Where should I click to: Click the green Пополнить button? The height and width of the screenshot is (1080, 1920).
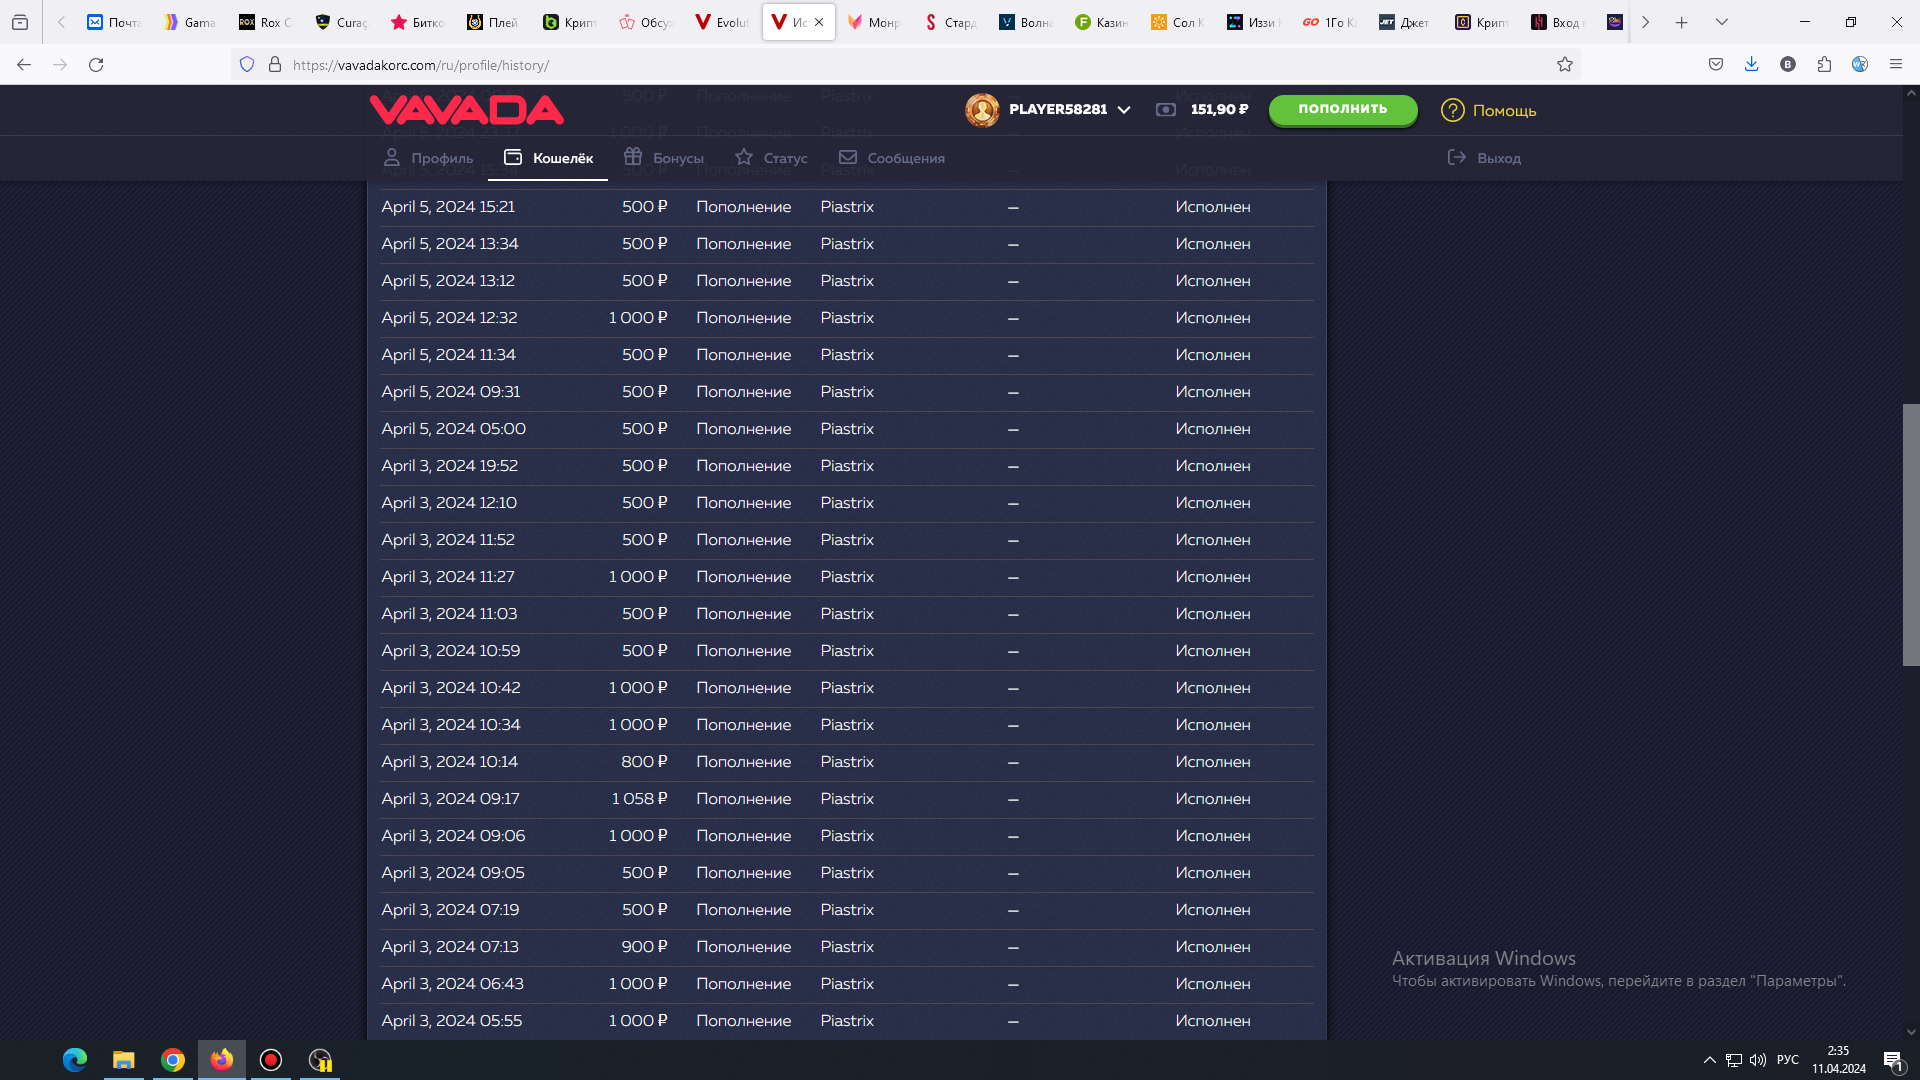1342,110
